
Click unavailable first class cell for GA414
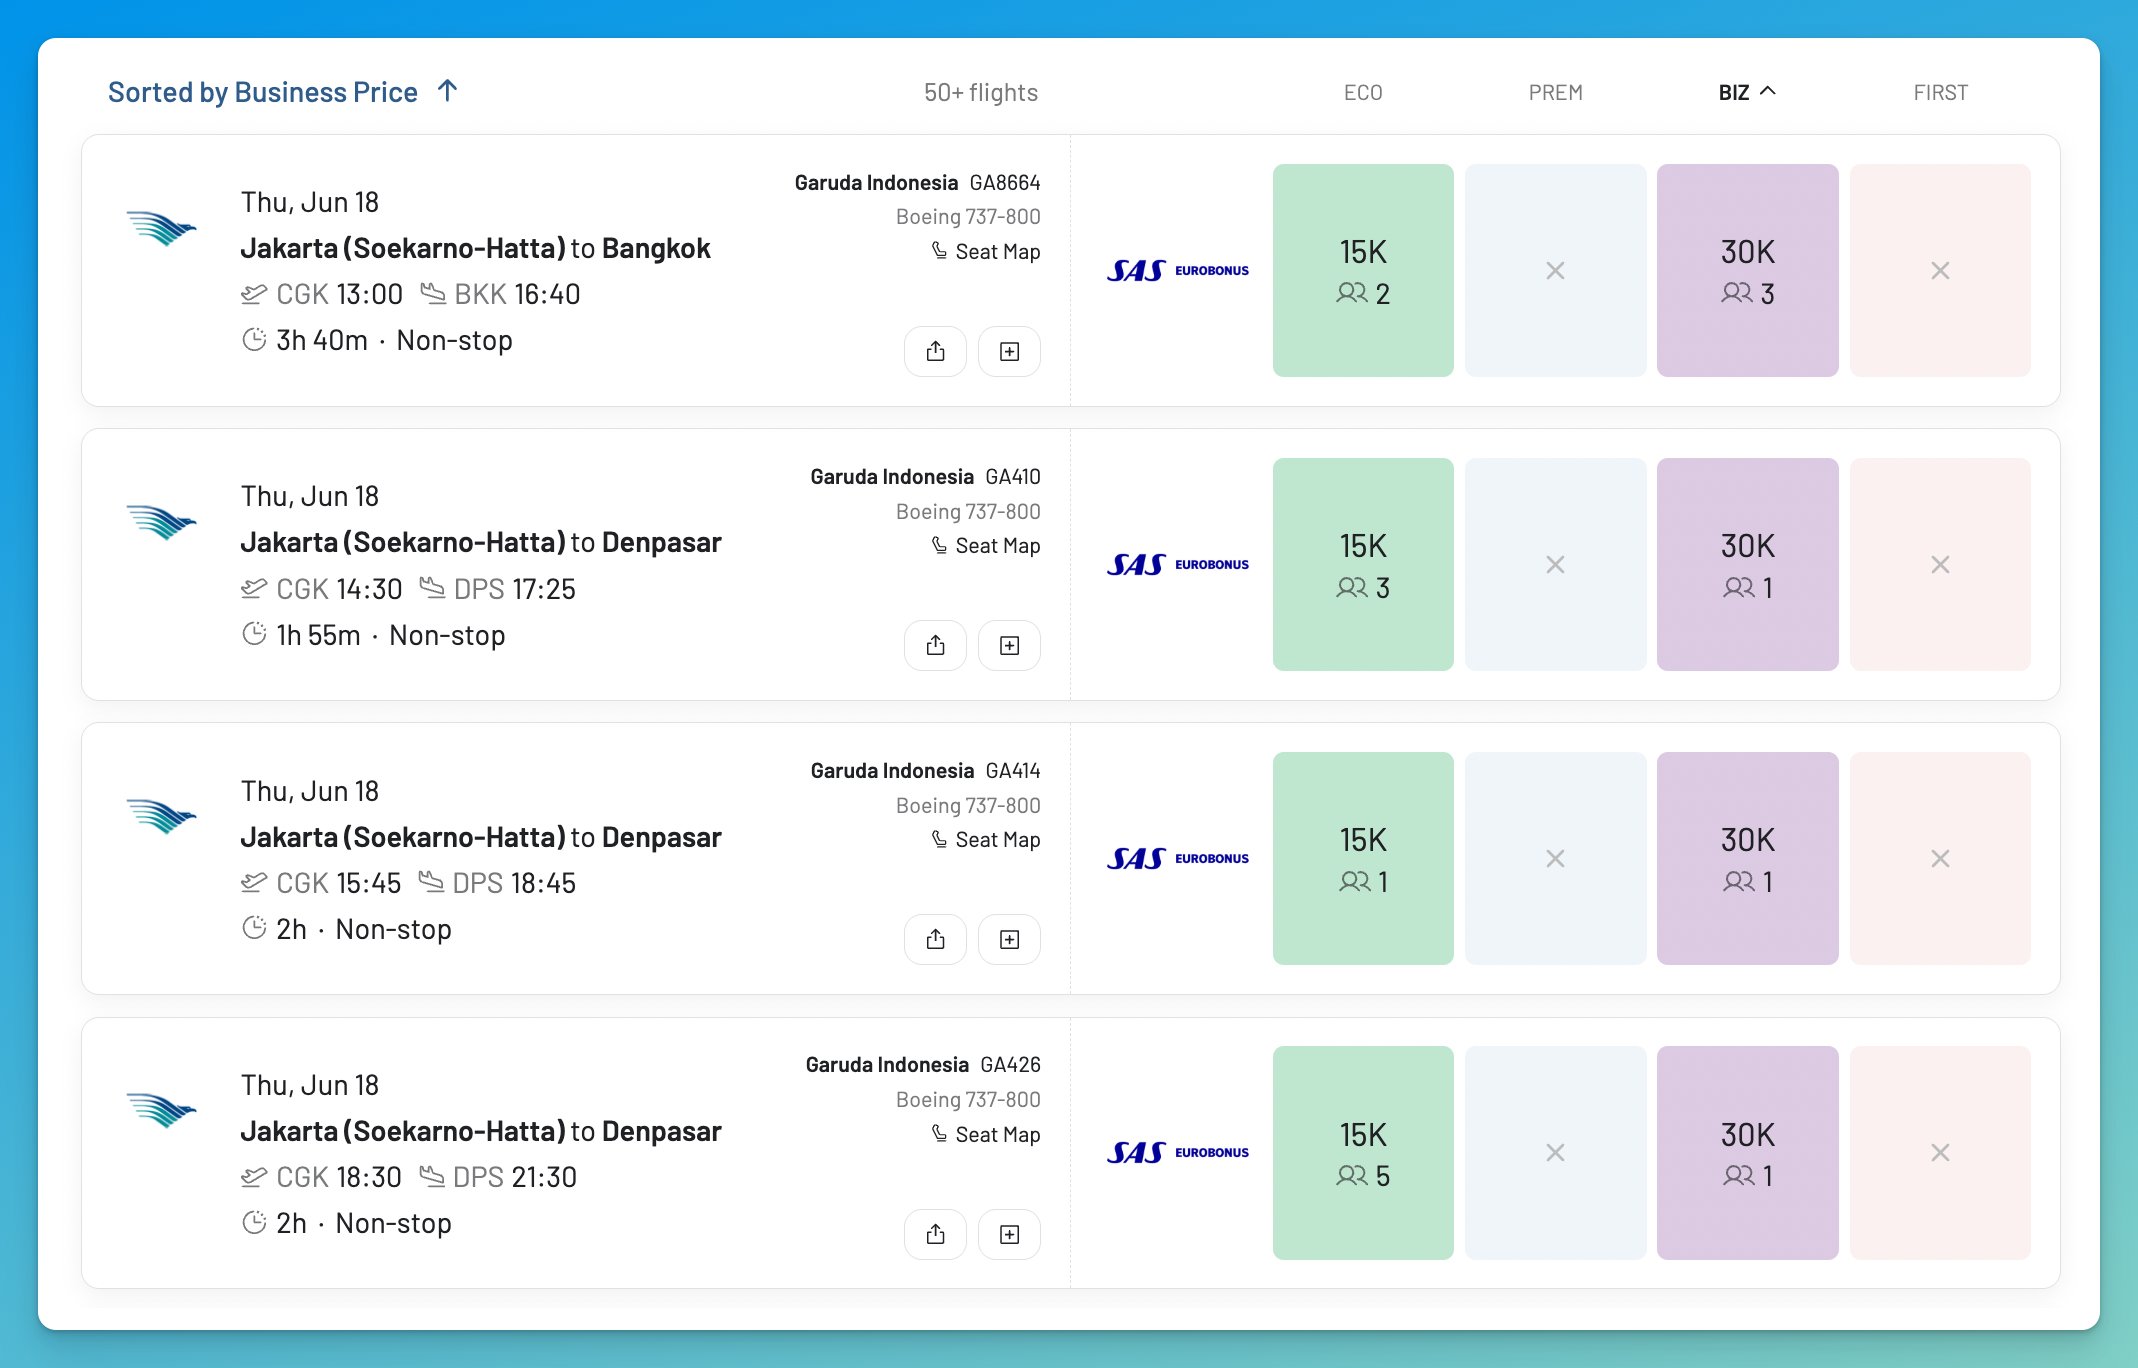coord(1940,858)
